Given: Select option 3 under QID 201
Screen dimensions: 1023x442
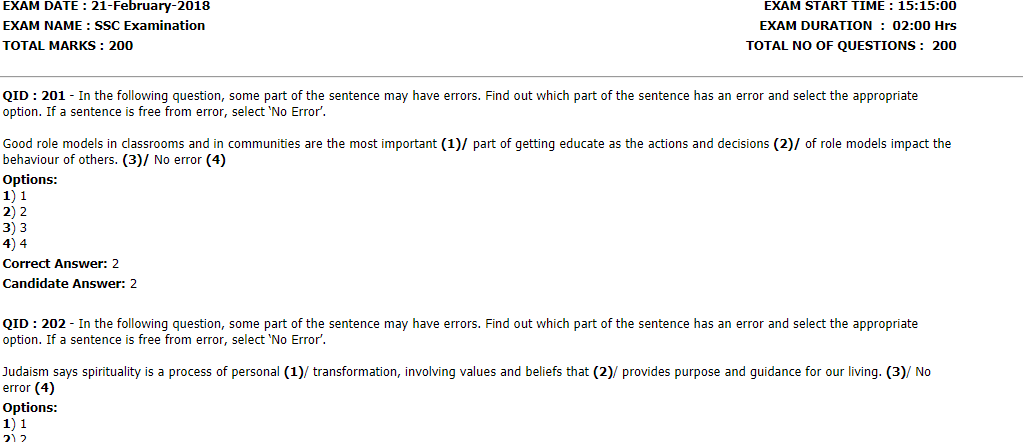Looking at the screenshot, I should [14, 228].
